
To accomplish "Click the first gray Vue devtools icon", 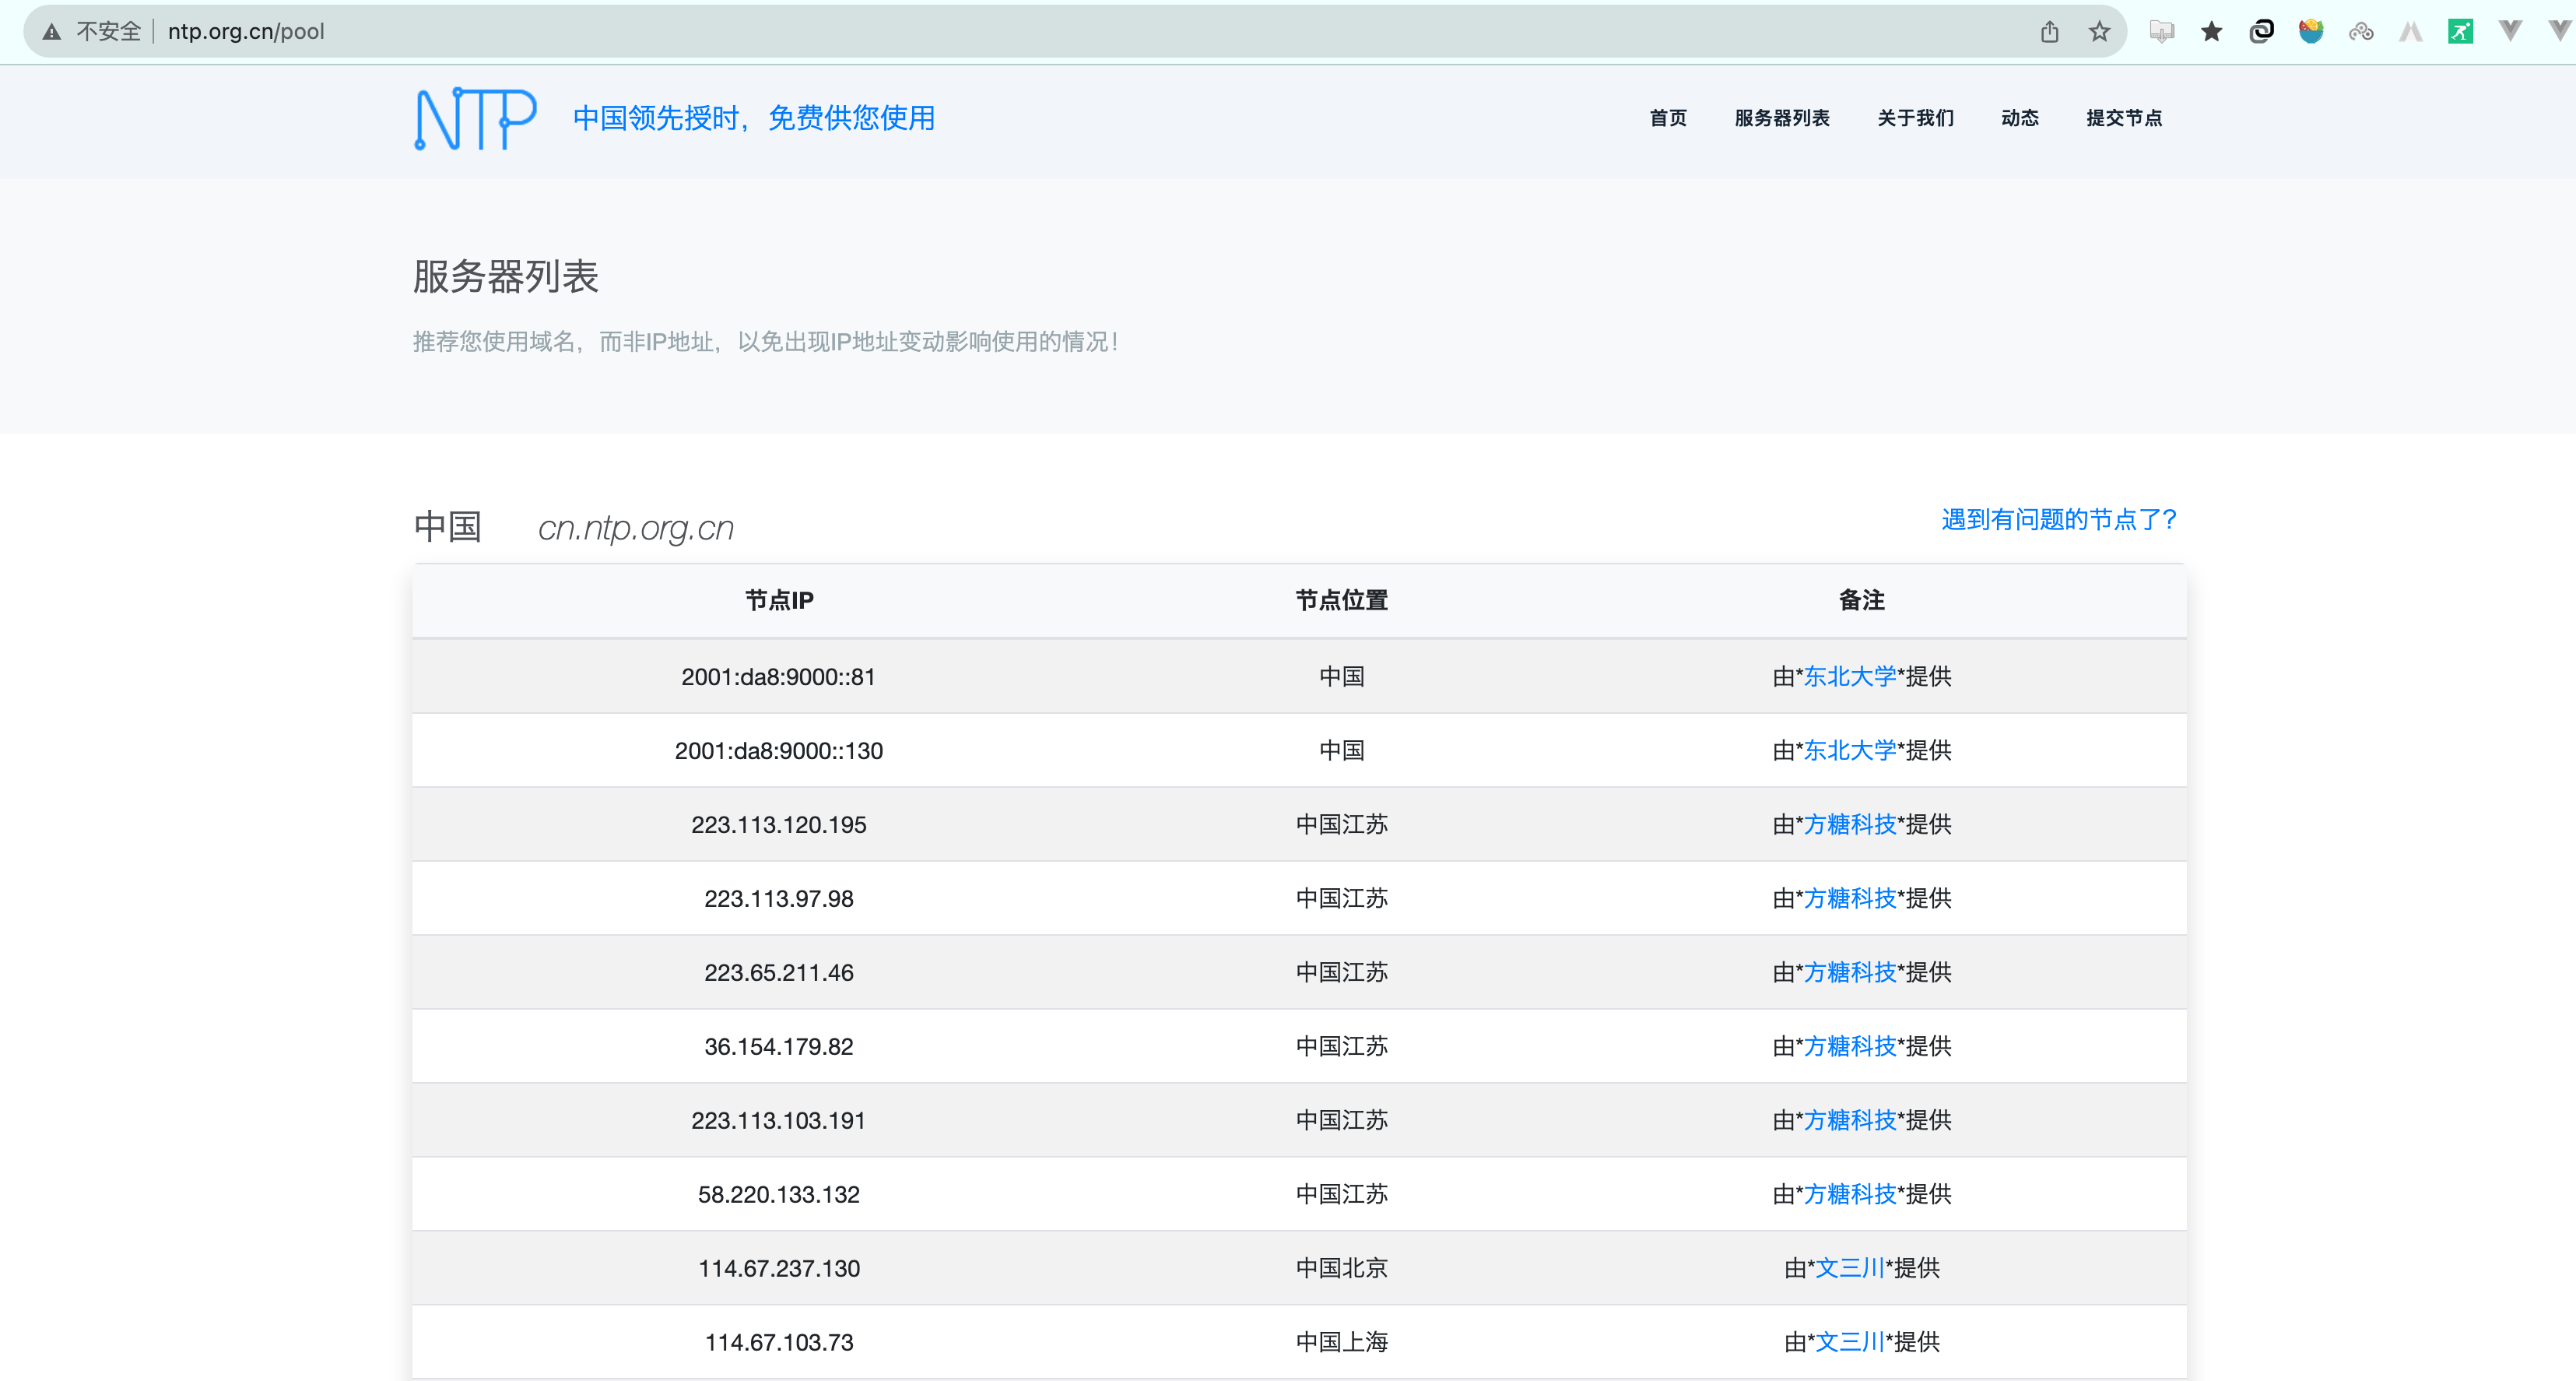I will (x=2510, y=32).
